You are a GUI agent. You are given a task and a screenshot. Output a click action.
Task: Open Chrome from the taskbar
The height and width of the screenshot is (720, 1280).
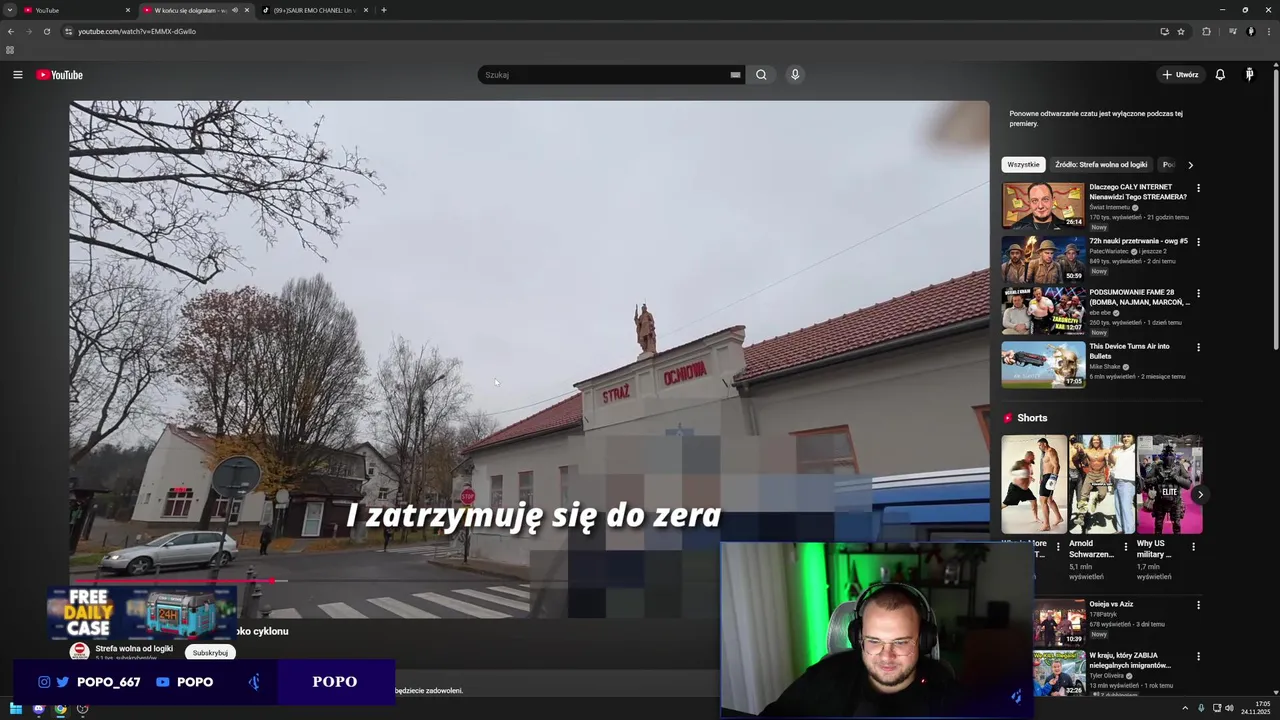(60, 709)
